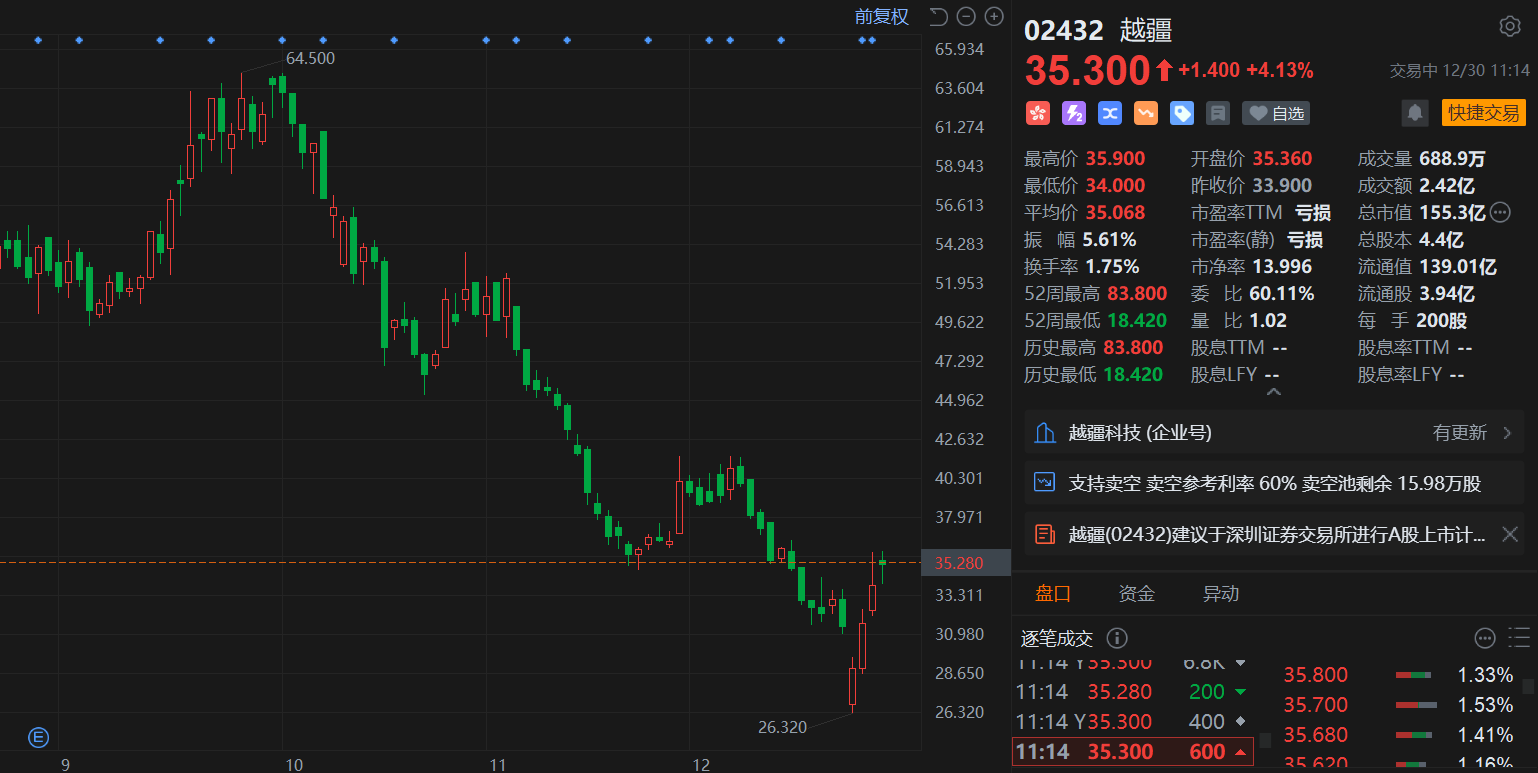Viewport: 1538px width, 773px height.
Task: Expand 越疆科技 企业号 row arrow
Action: click(1507, 433)
